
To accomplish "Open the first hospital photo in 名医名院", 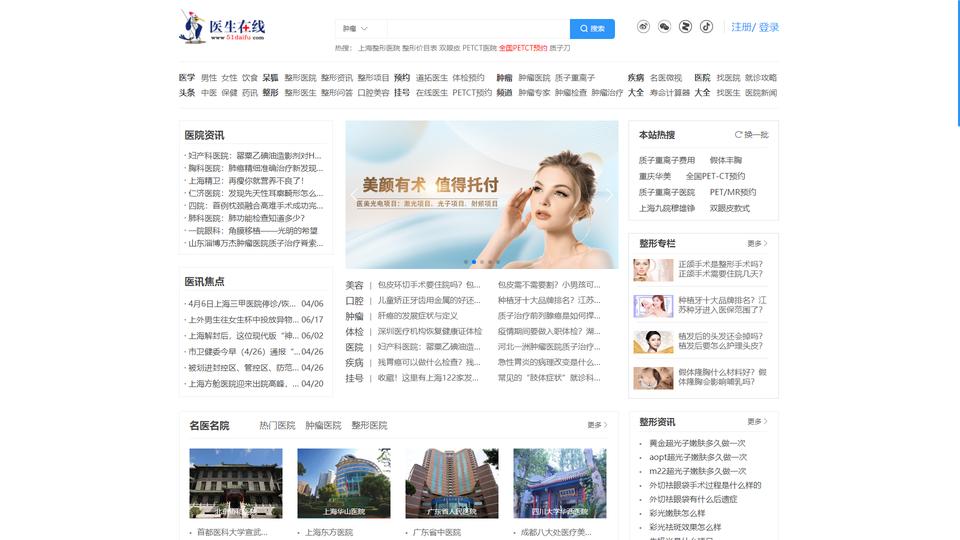I will point(236,483).
